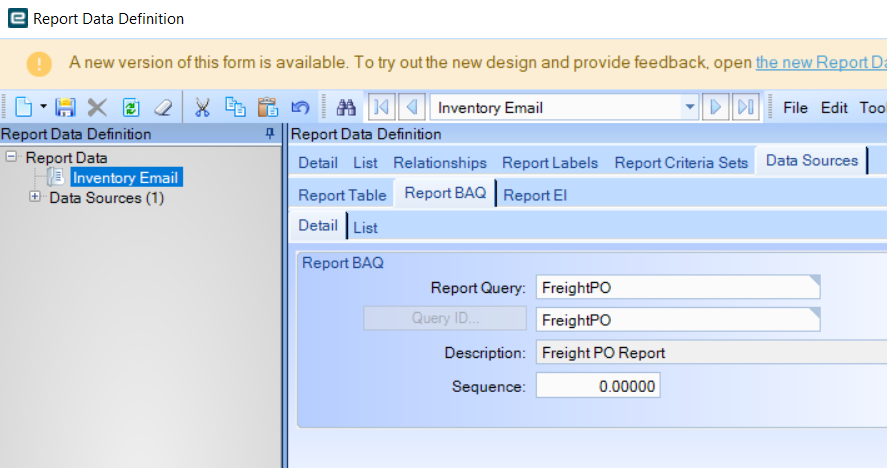This screenshot has width=887, height=468.
Task: Clear the form with the eraser icon
Action: pyautogui.click(x=163, y=107)
